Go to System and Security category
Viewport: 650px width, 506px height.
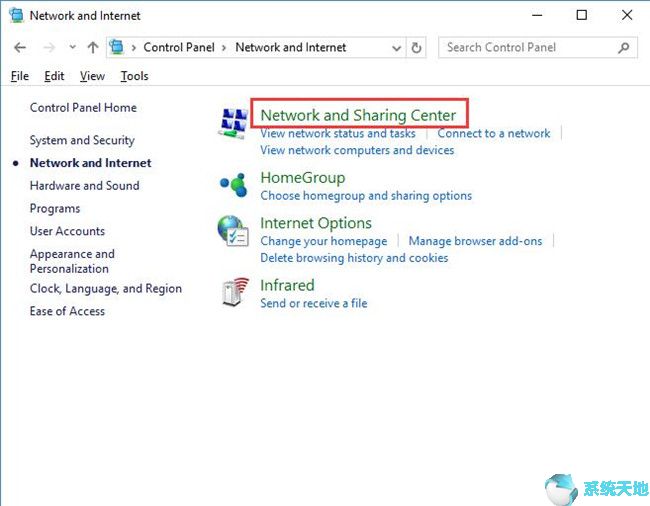pyautogui.click(x=82, y=140)
